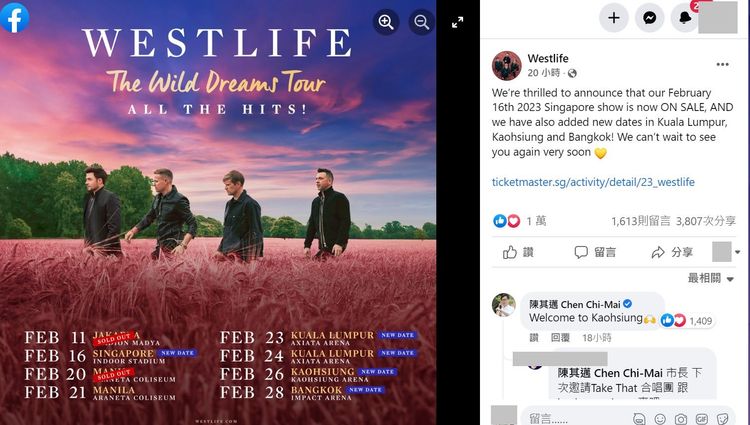The height and width of the screenshot is (425, 750).
Task: Open the create plus menu
Action: tap(614, 18)
